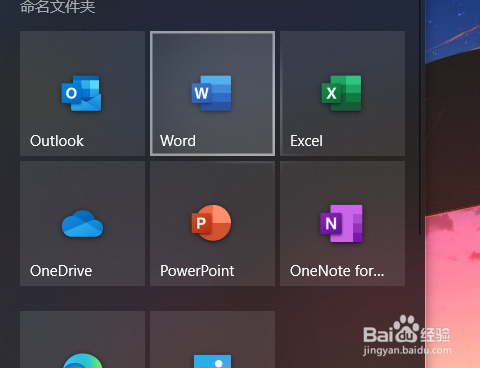Open the Microsoft Edge tile at bottom
This screenshot has height=368, width=480.
(x=82, y=339)
